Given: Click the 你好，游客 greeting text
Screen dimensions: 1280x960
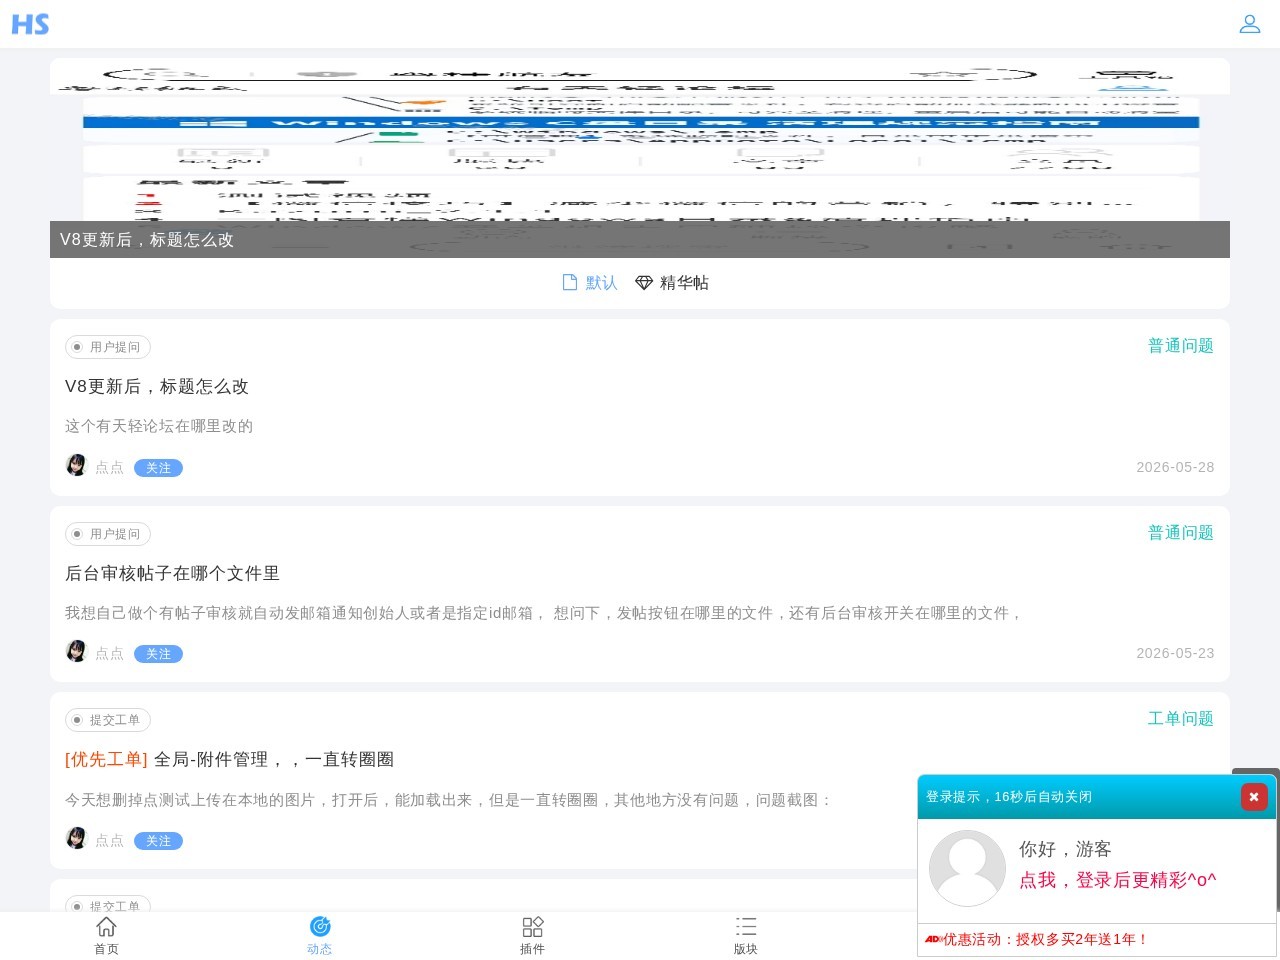Looking at the screenshot, I should 1065,849.
